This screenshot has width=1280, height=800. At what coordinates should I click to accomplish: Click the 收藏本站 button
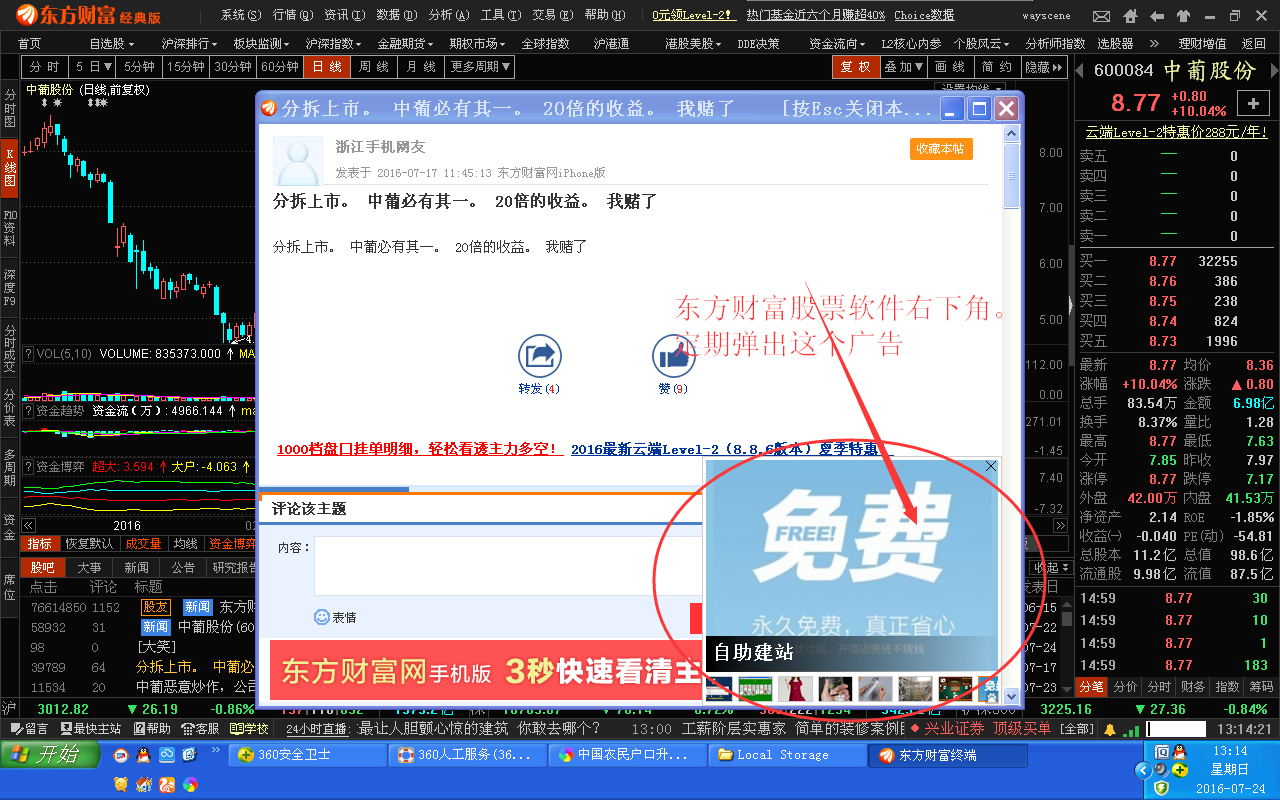point(940,148)
